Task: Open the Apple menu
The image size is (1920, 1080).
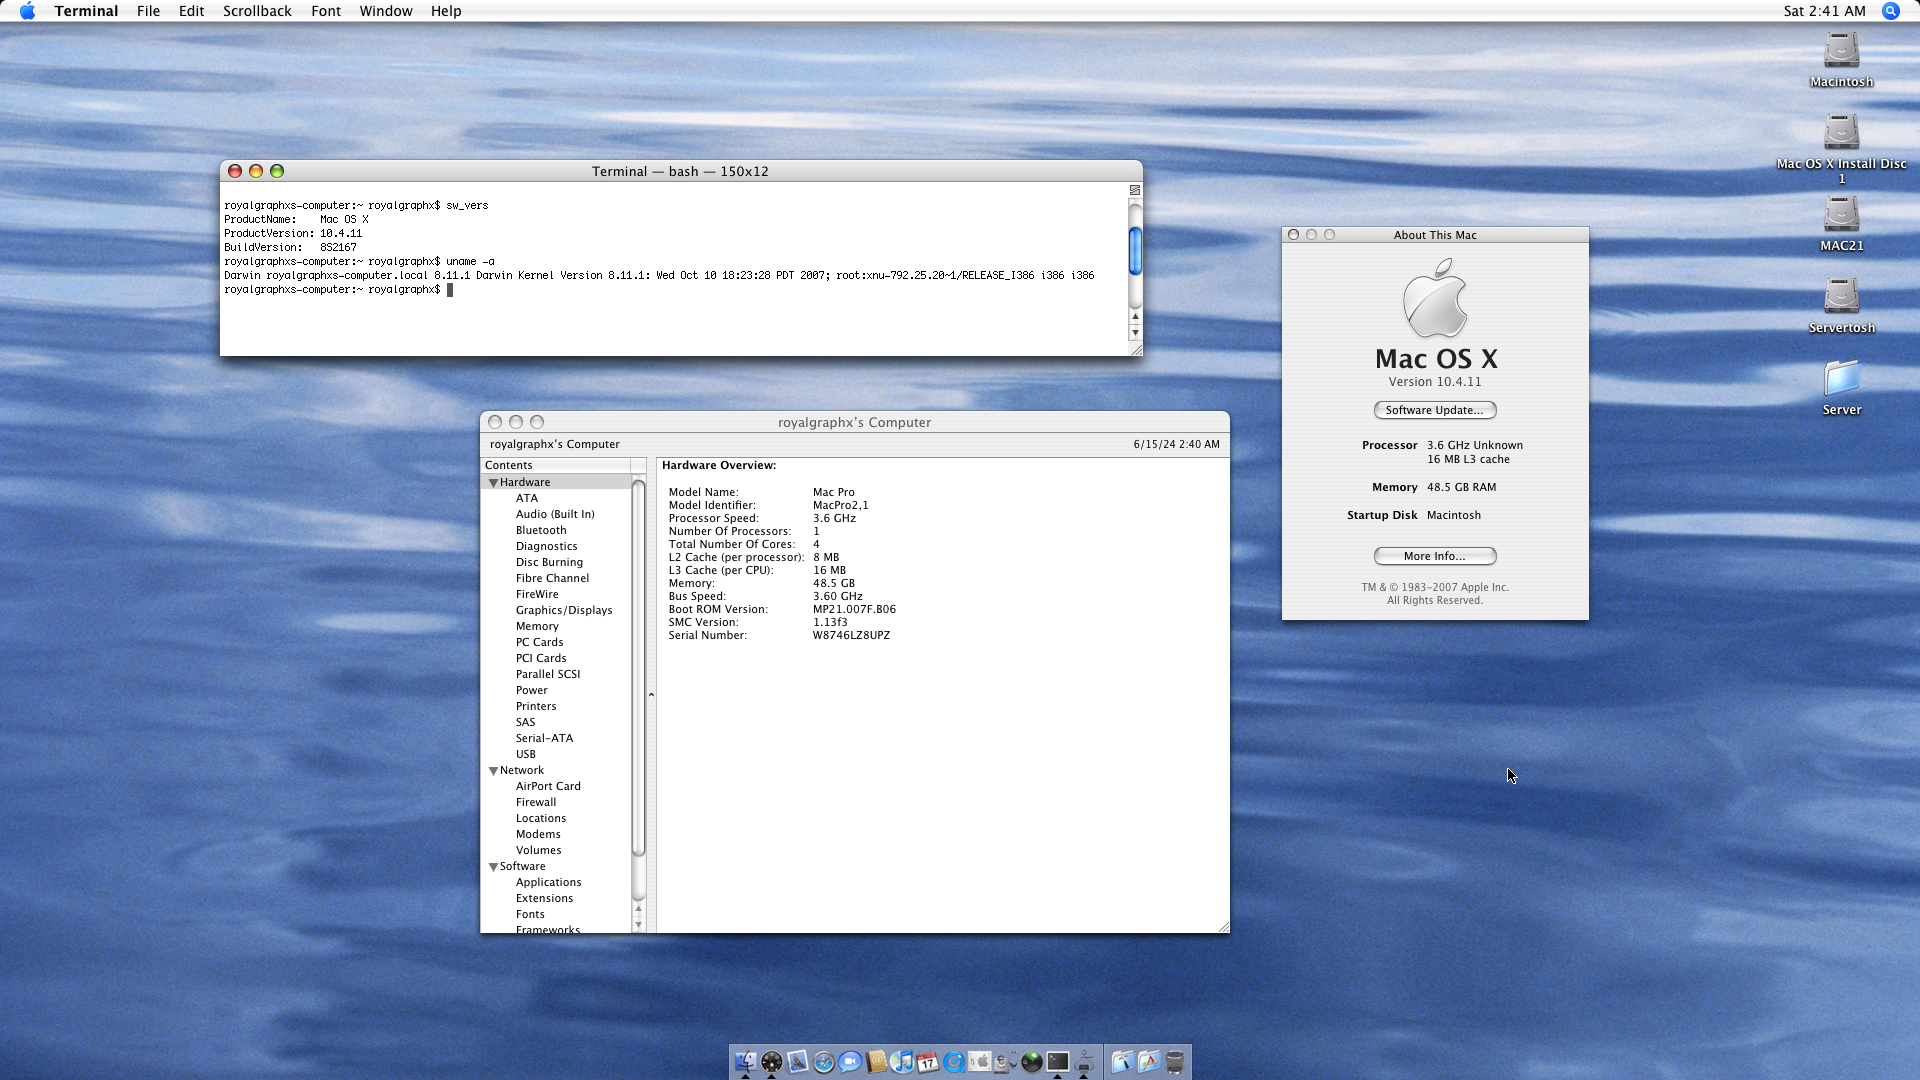Action: [x=27, y=11]
